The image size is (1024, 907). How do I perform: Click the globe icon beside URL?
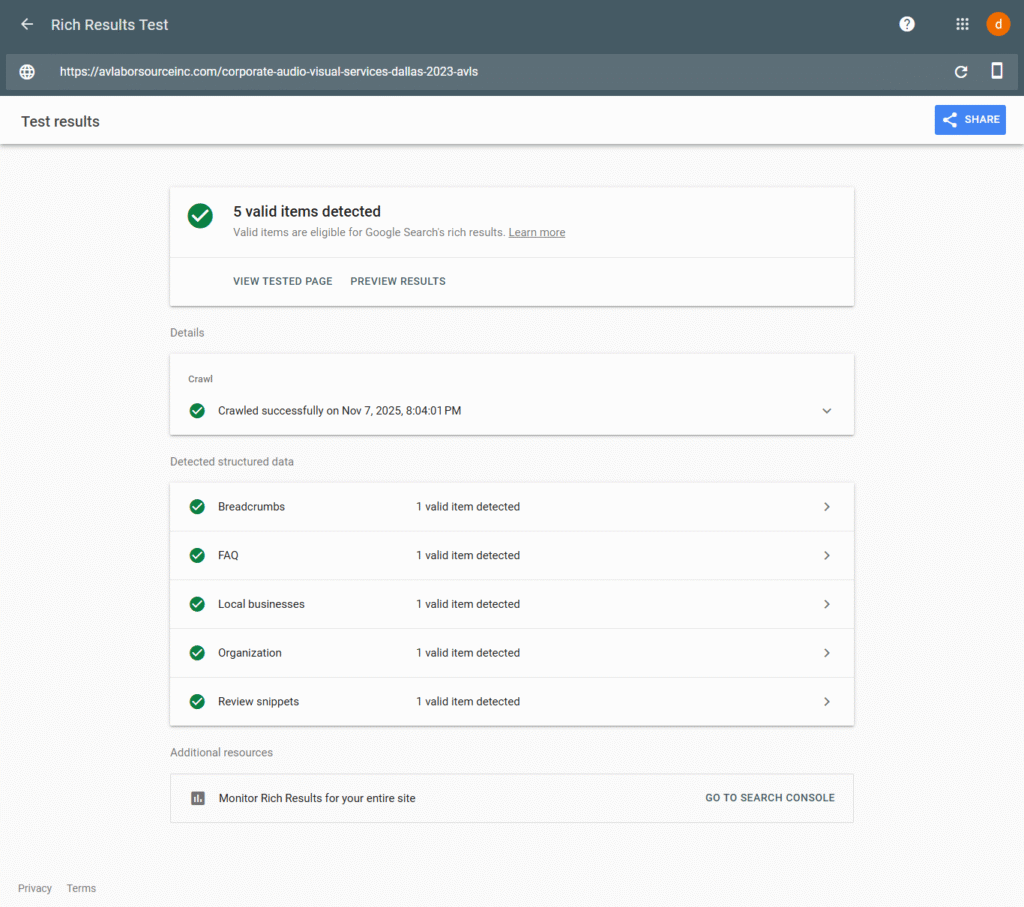click(x=27, y=72)
